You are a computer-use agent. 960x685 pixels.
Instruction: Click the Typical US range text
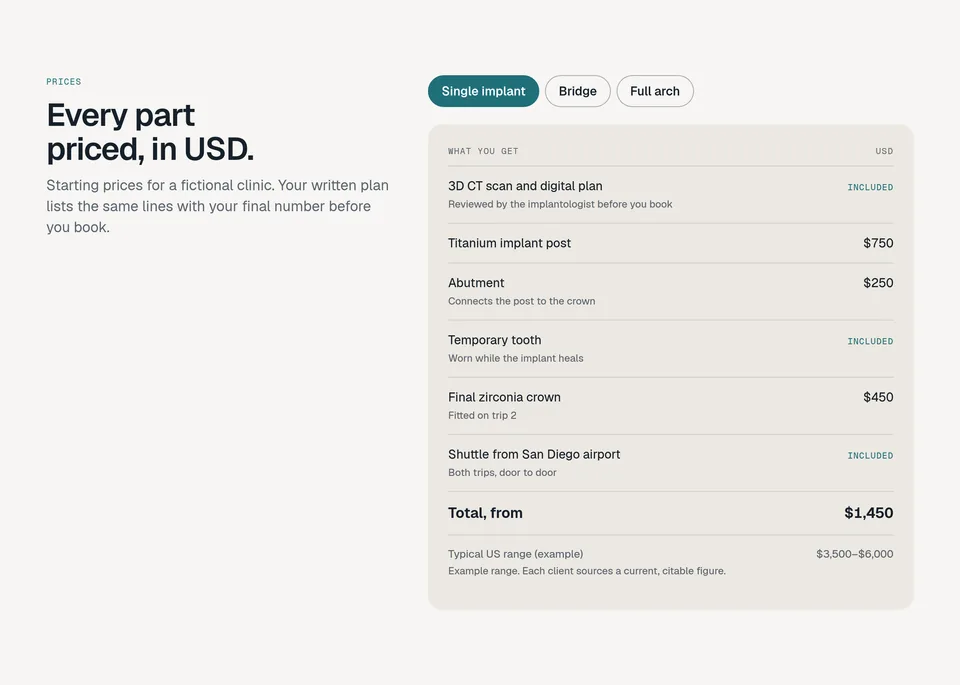tap(516, 554)
